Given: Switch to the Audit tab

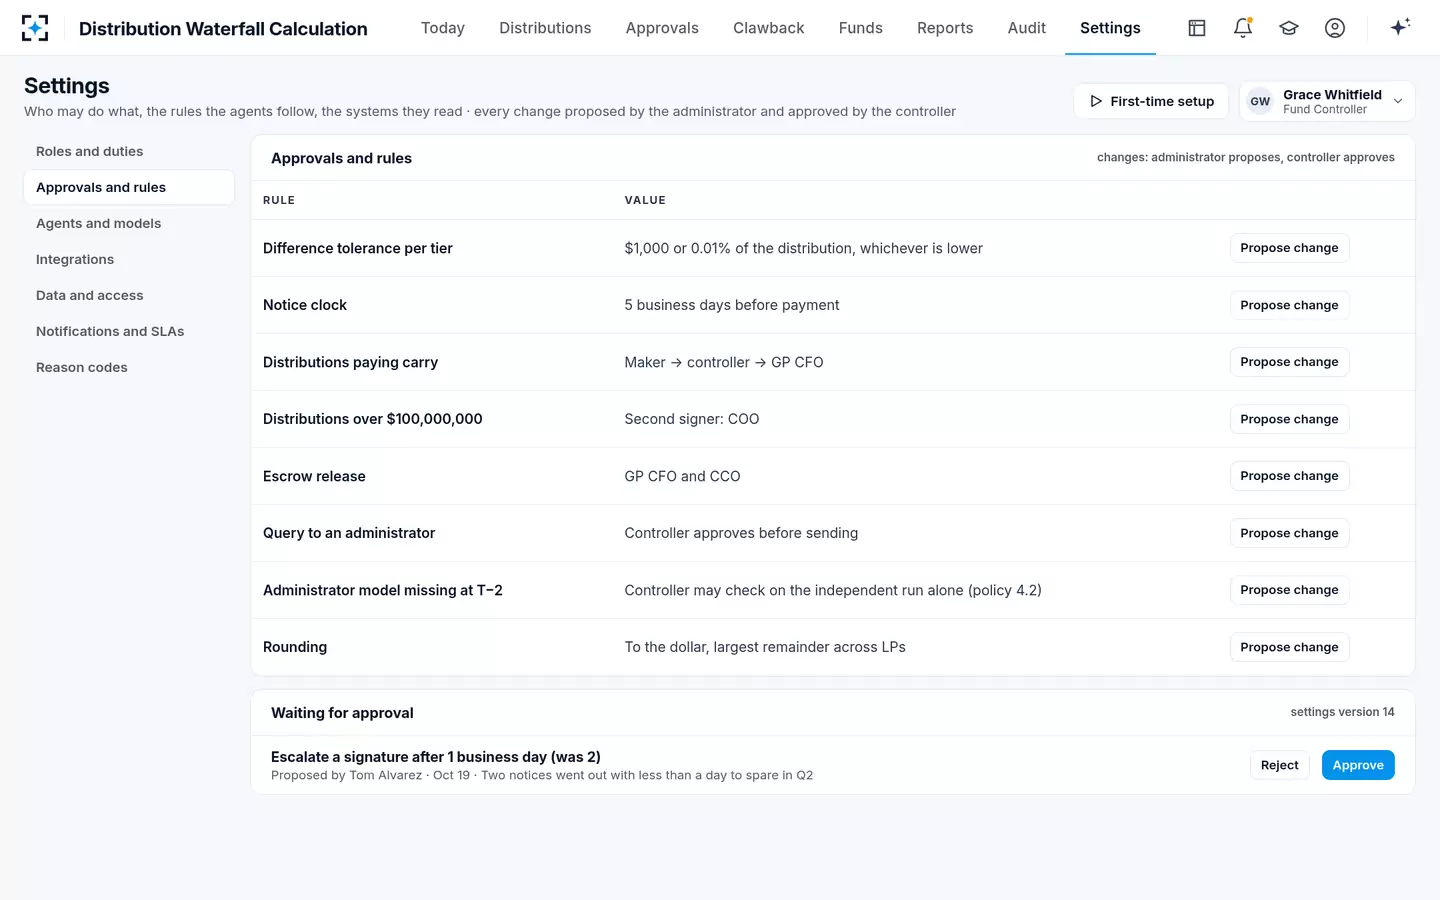Looking at the screenshot, I should pyautogui.click(x=1027, y=28).
